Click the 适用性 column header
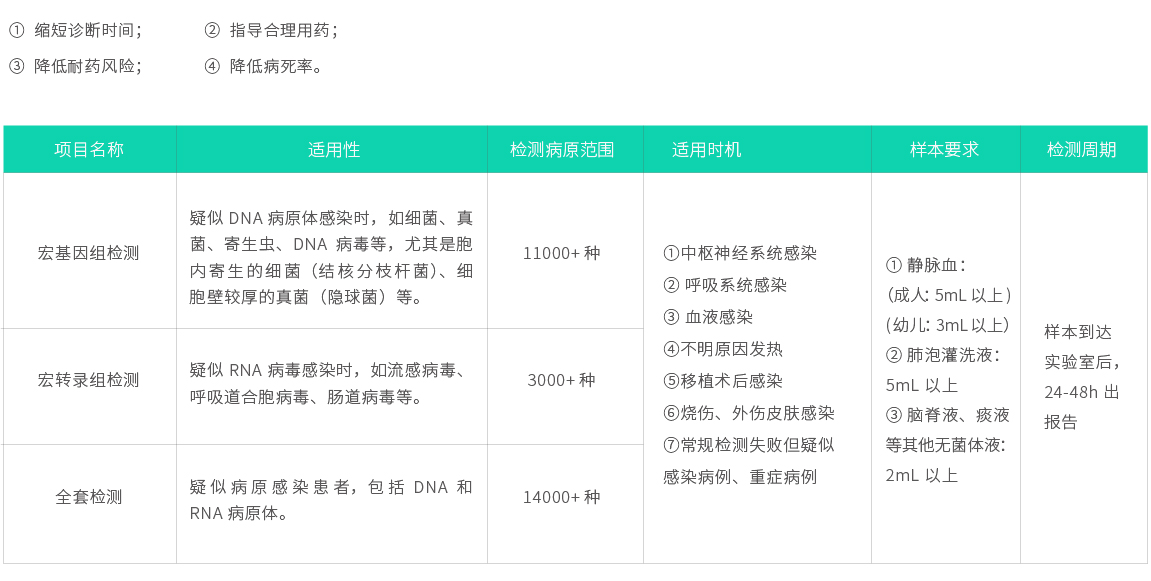 333,150
